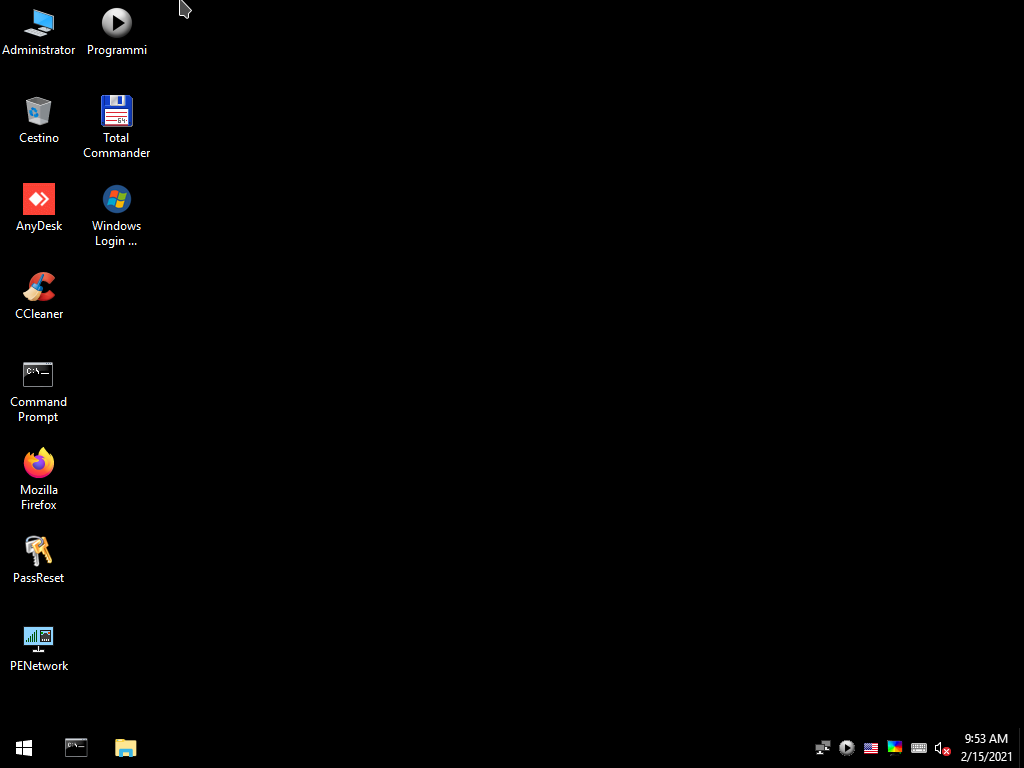Screen dimensions: 1024x768
Task: Click the colorful display tray icon
Action: coord(895,748)
